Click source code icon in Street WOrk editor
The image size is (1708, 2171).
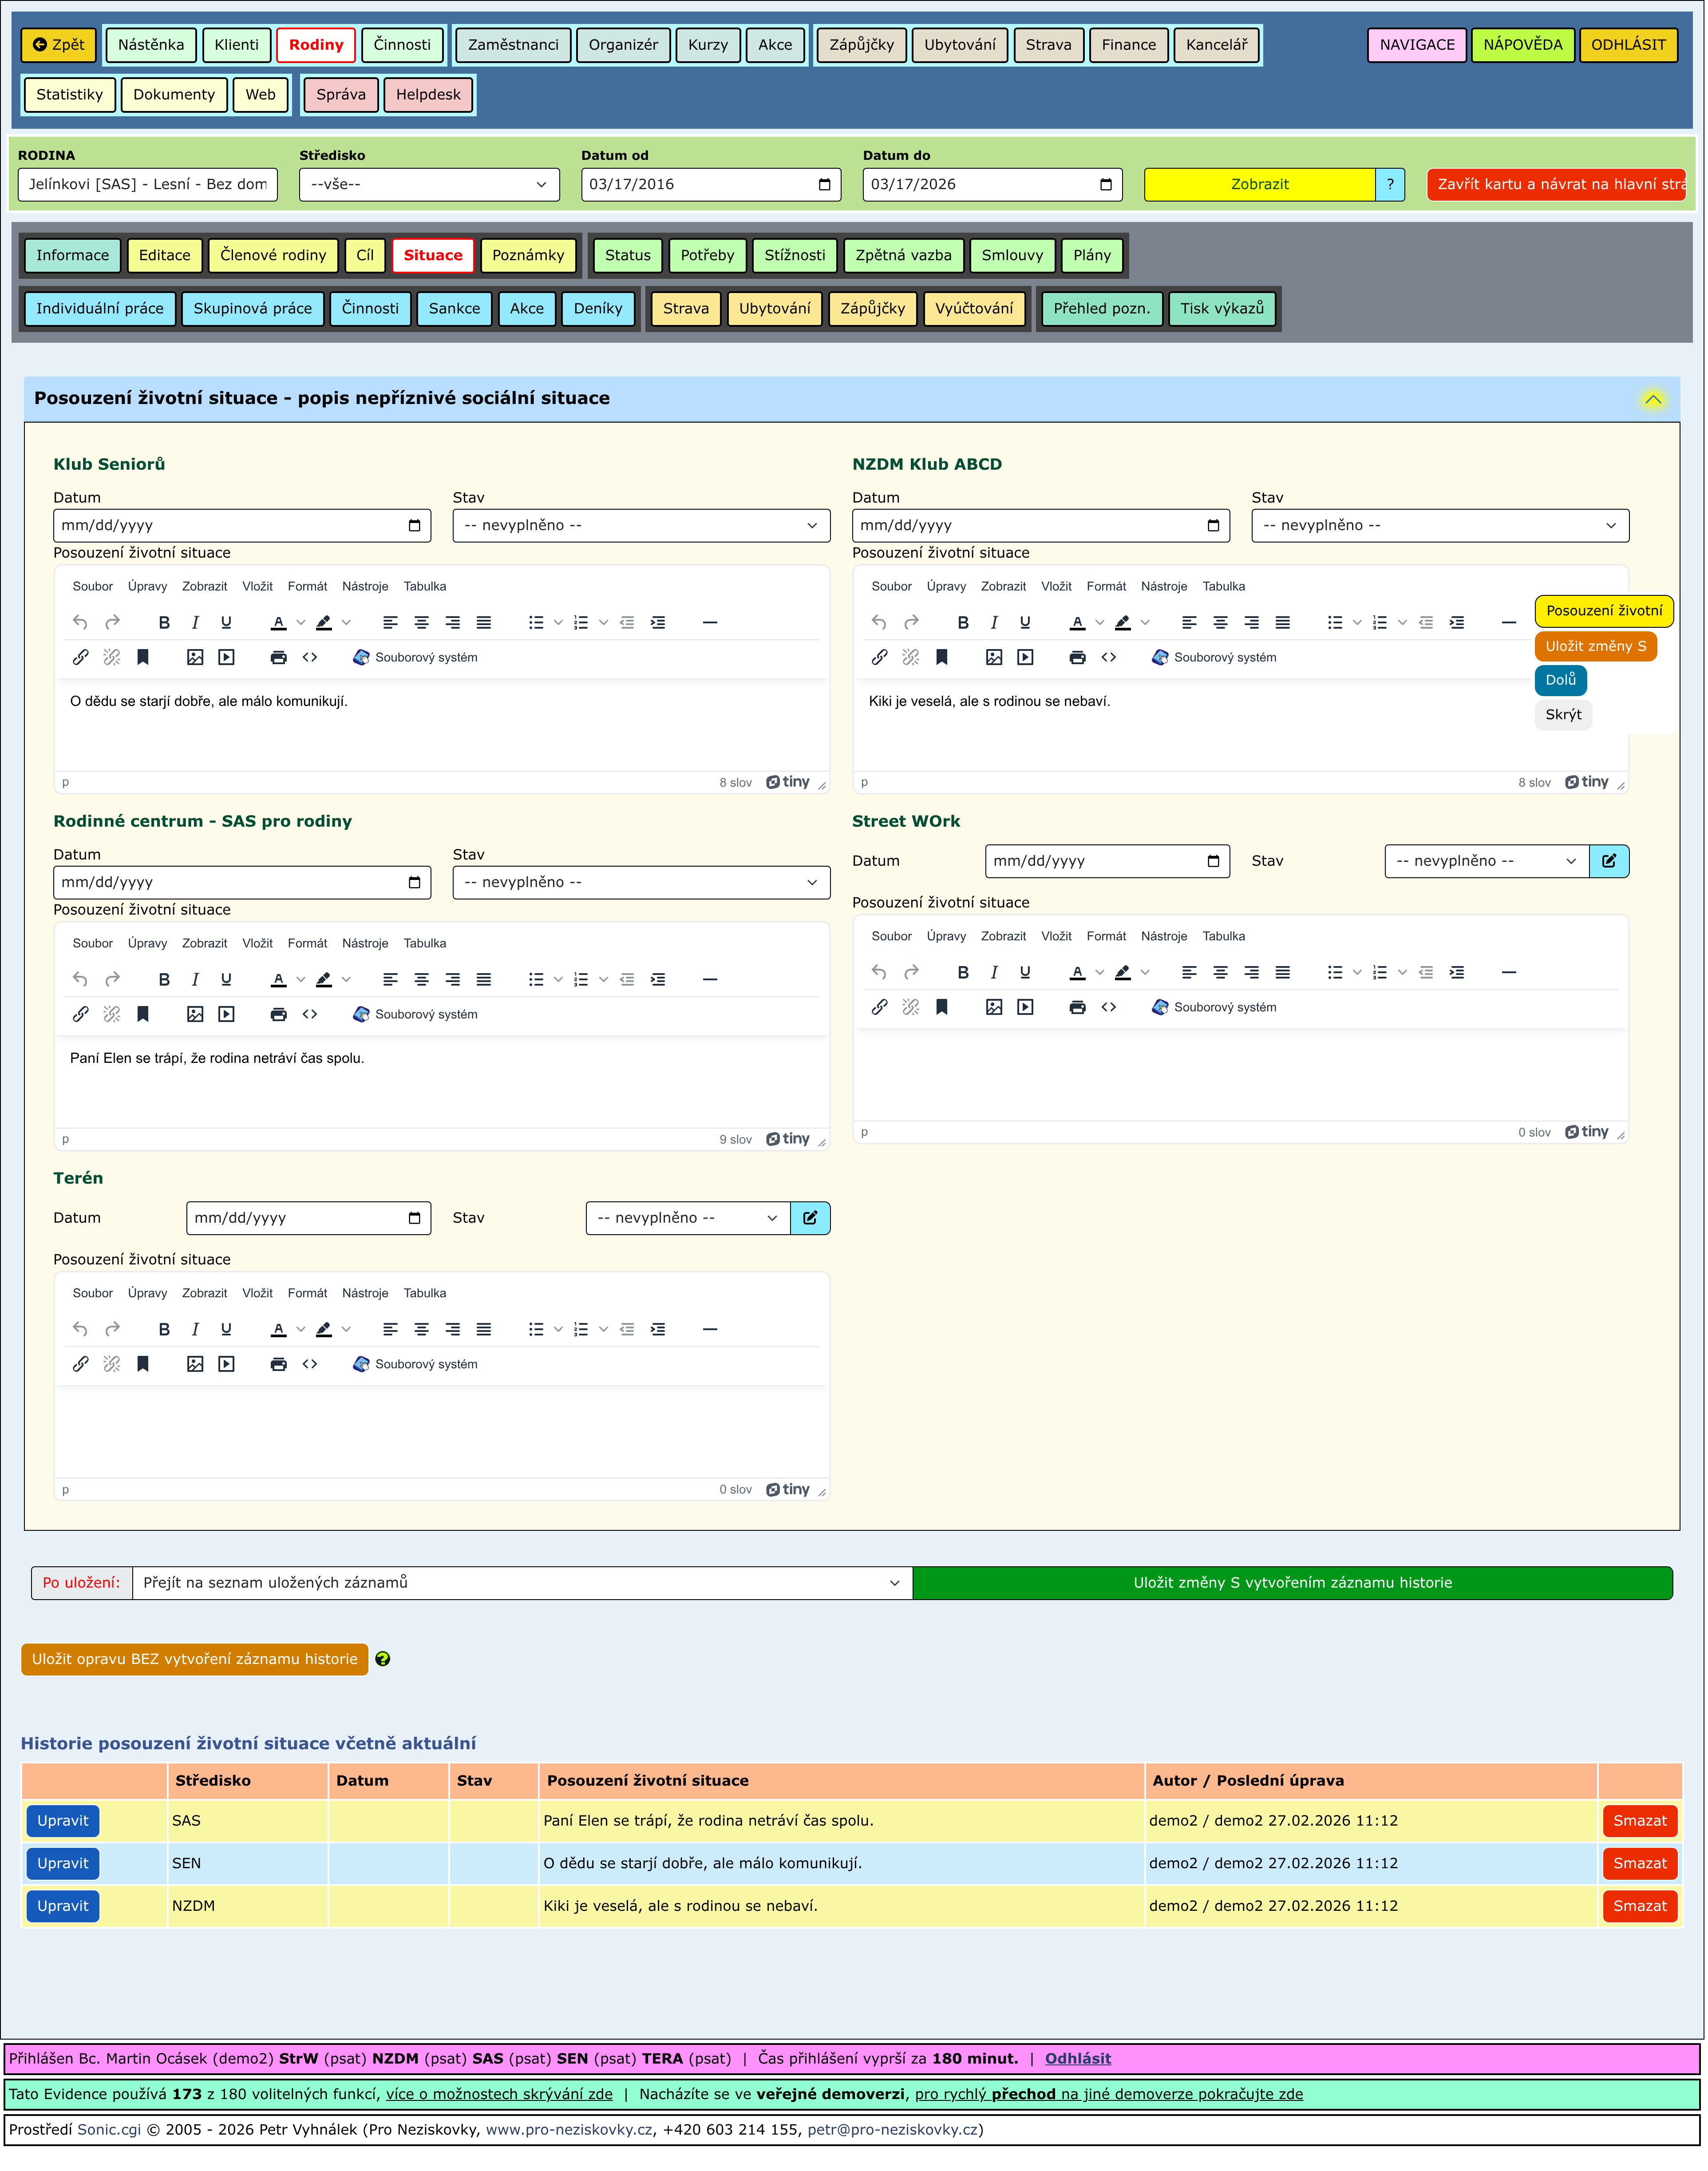1109,1008
